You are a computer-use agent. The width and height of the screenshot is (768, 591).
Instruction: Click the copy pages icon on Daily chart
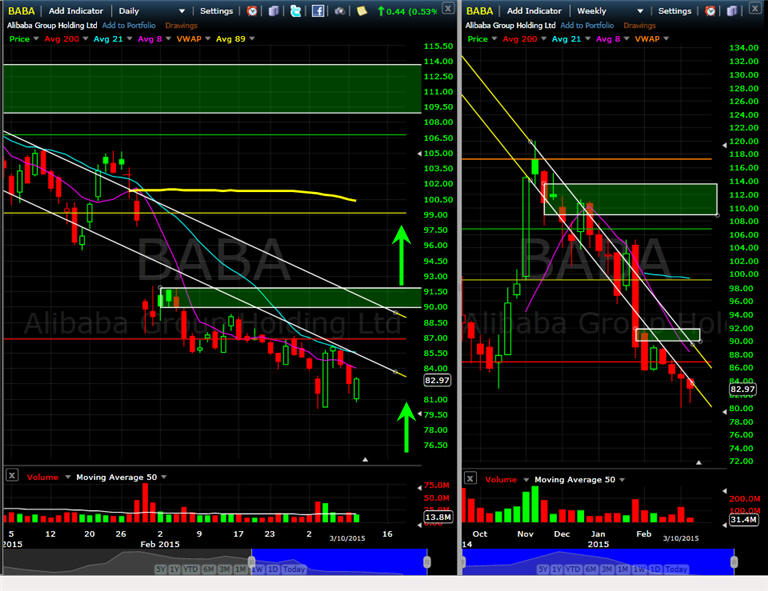coord(273,11)
